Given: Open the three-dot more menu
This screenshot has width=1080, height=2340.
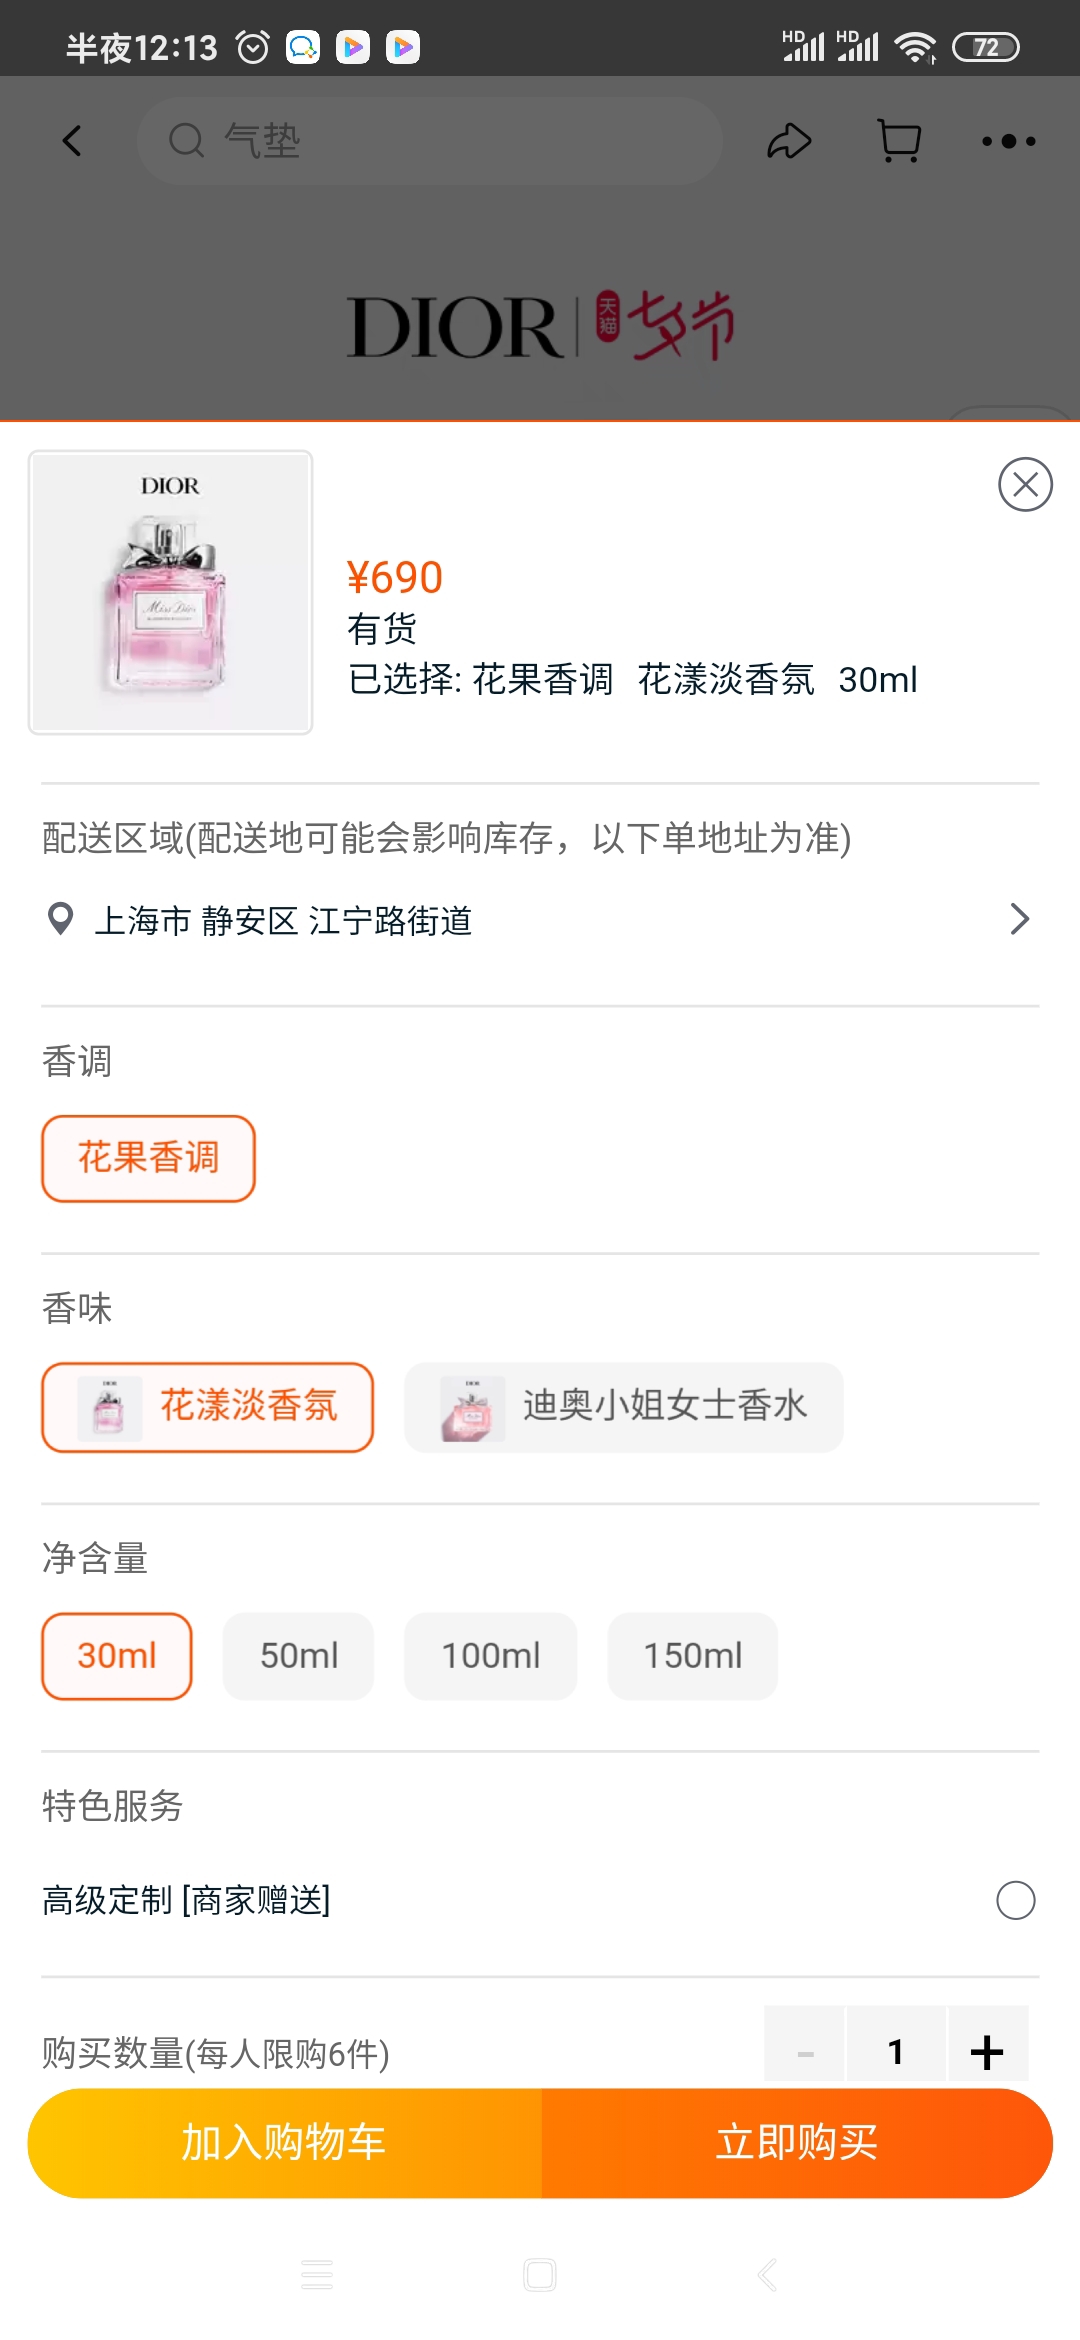Looking at the screenshot, I should (x=1008, y=141).
